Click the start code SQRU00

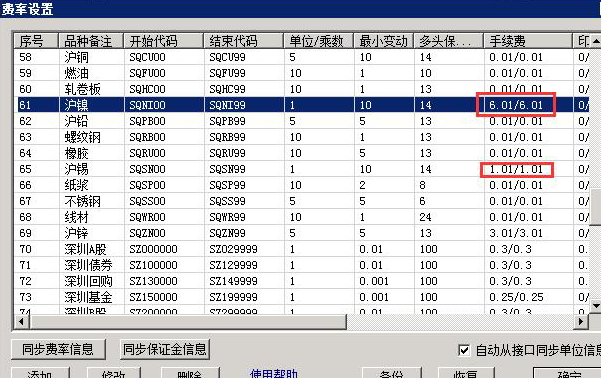pyautogui.click(x=147, y=153)
